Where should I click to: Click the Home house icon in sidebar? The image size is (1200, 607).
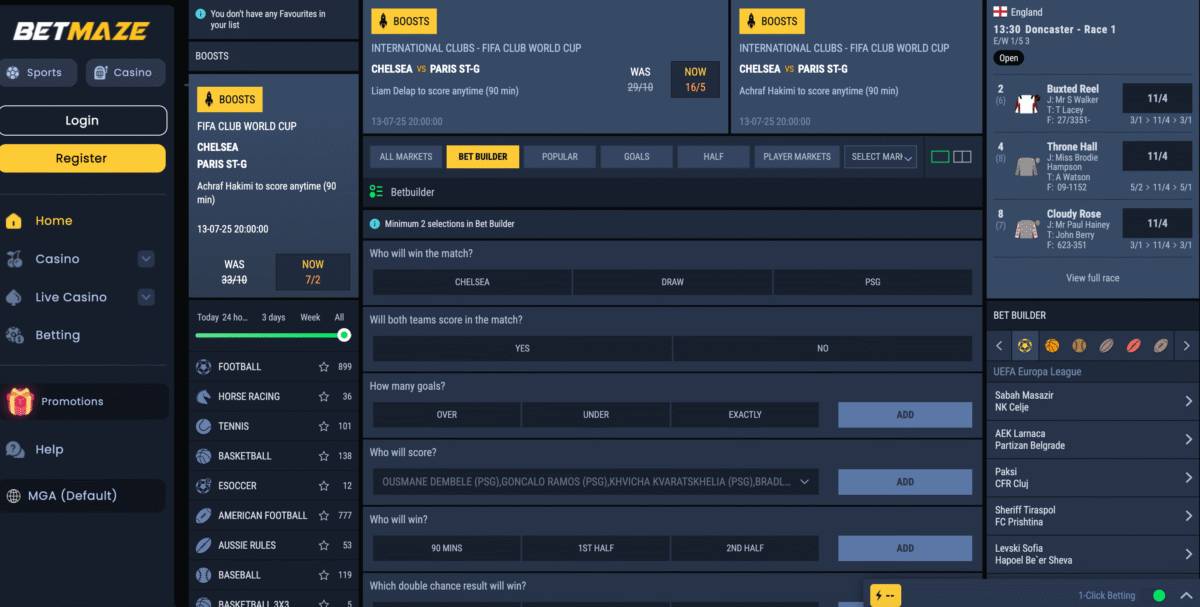pos(14,221)
